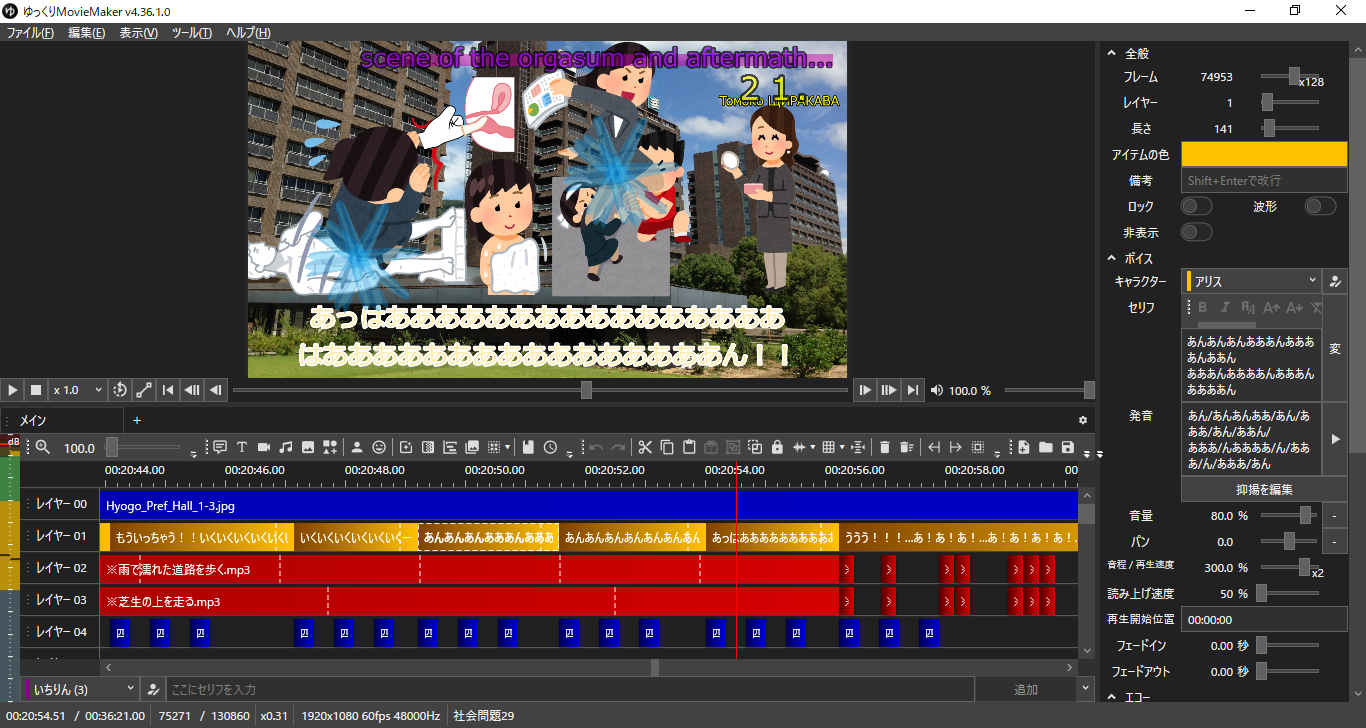Click the scissors icon to cut the item
The width and height of the screenshot is (1366, 728).
(645, 447)
